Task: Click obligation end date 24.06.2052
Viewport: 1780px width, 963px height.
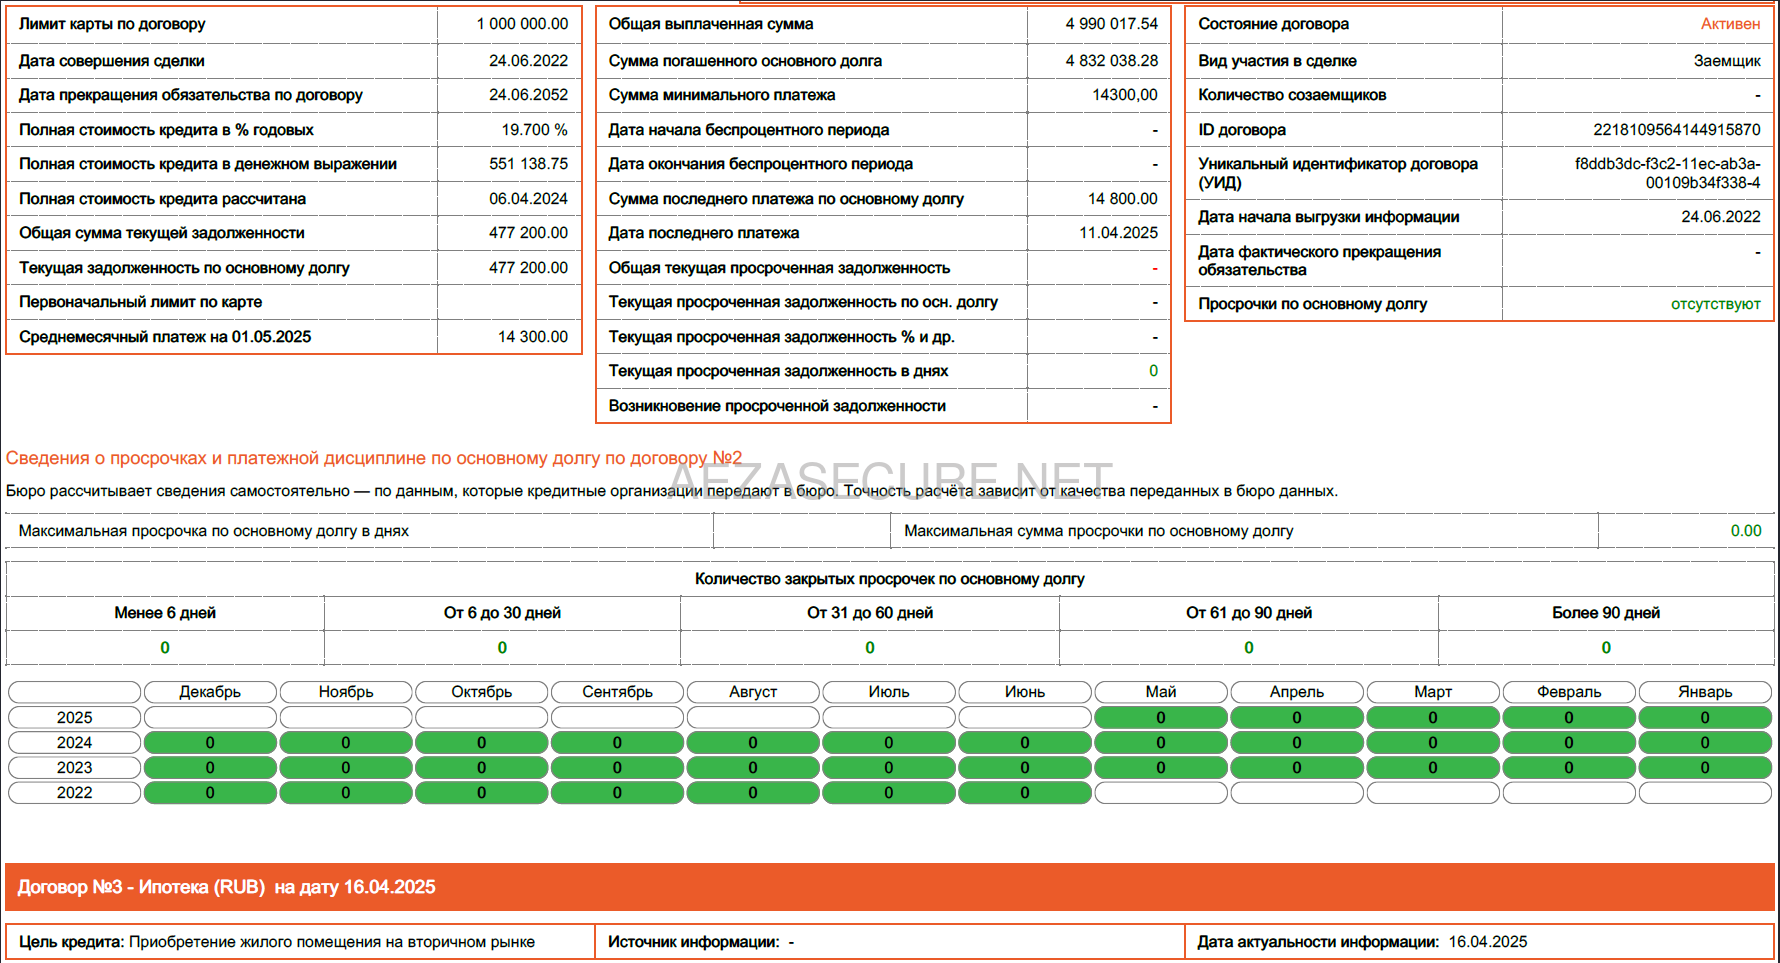Action: [528, 95]
